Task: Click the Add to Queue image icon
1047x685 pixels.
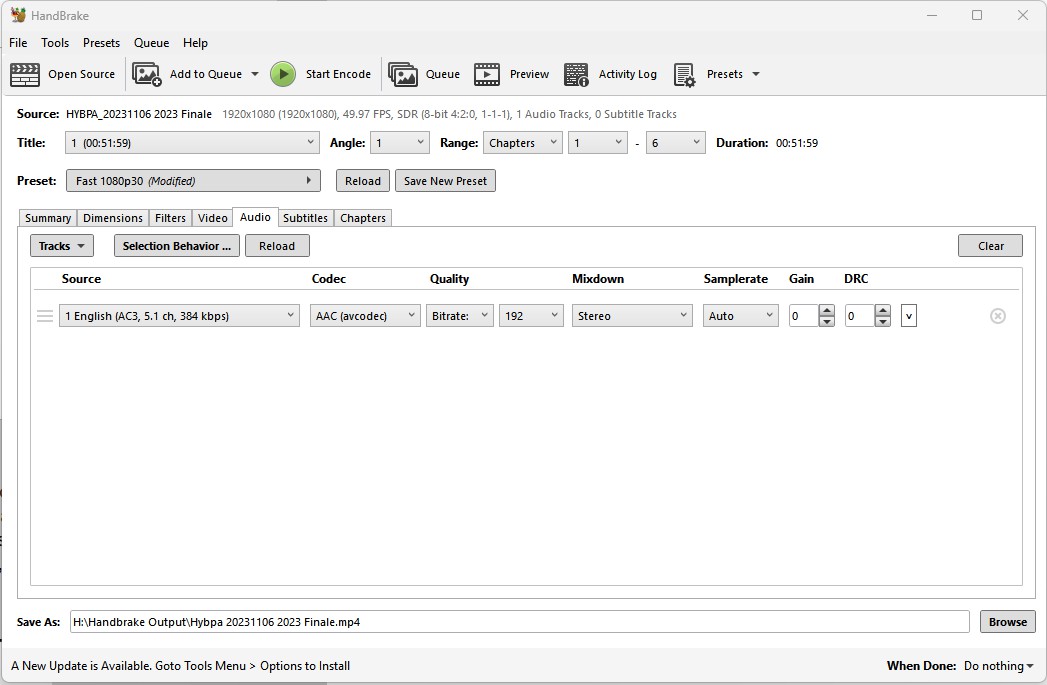Action: 146,74
